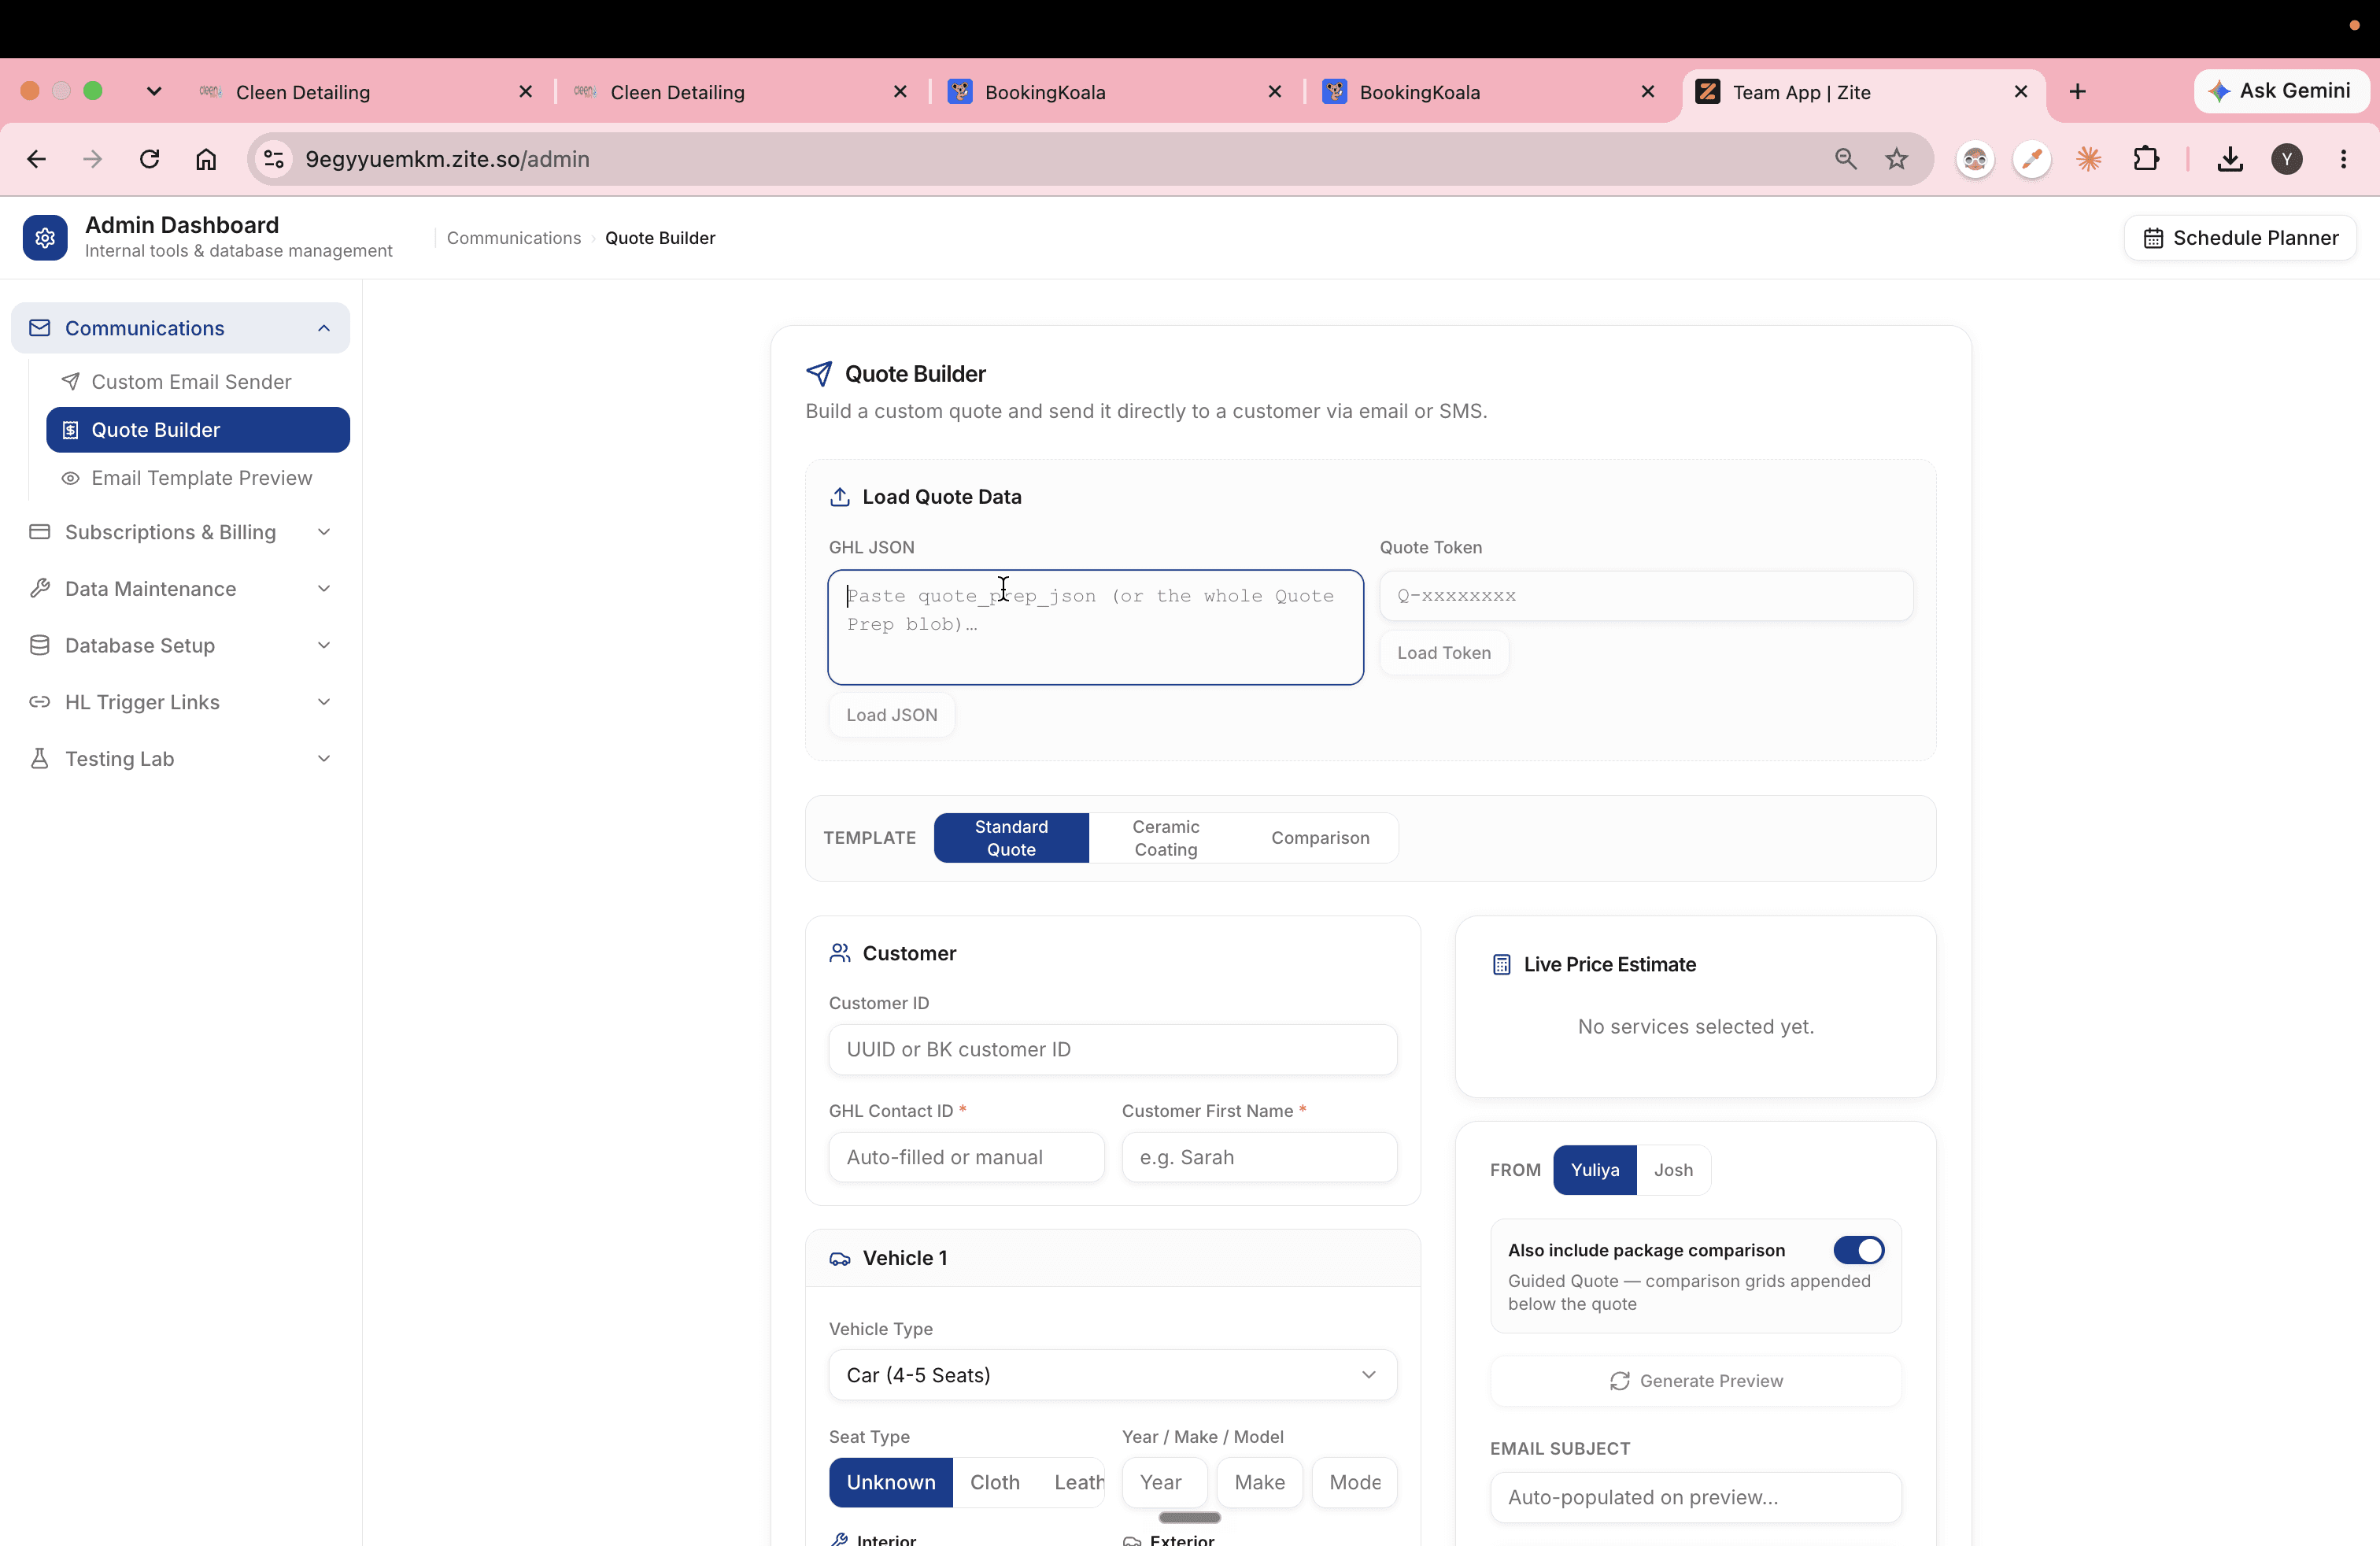
Task: Reload the current page
Action: [x=149, y=159]
